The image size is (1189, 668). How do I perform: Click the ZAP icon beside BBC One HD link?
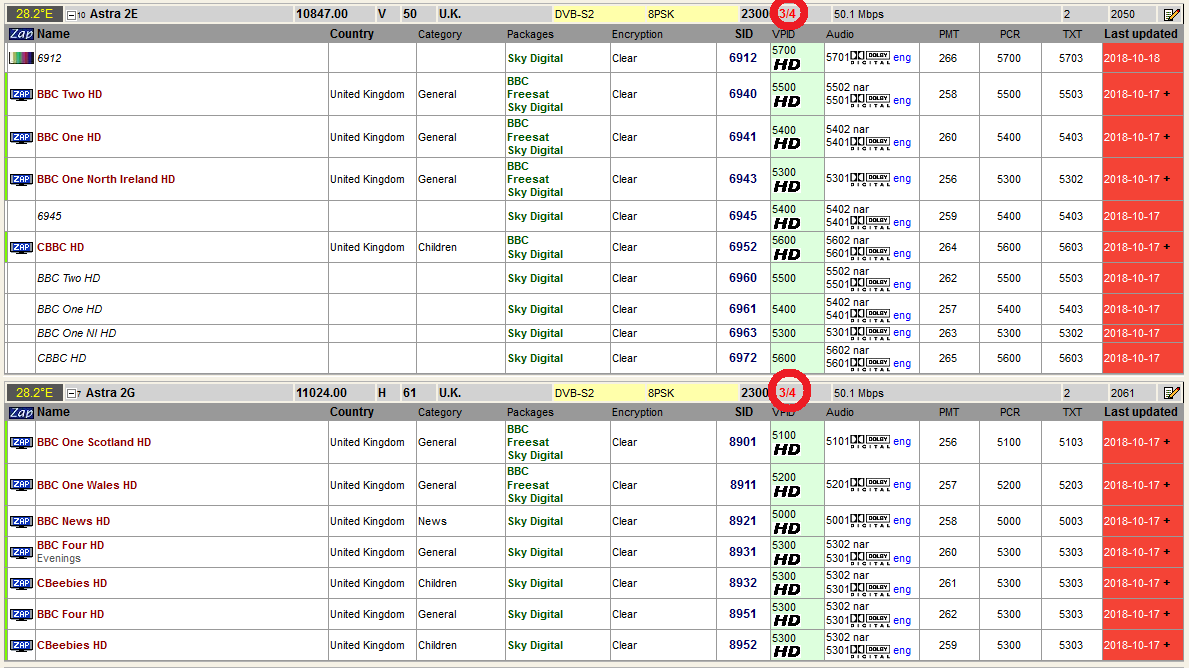21,137
